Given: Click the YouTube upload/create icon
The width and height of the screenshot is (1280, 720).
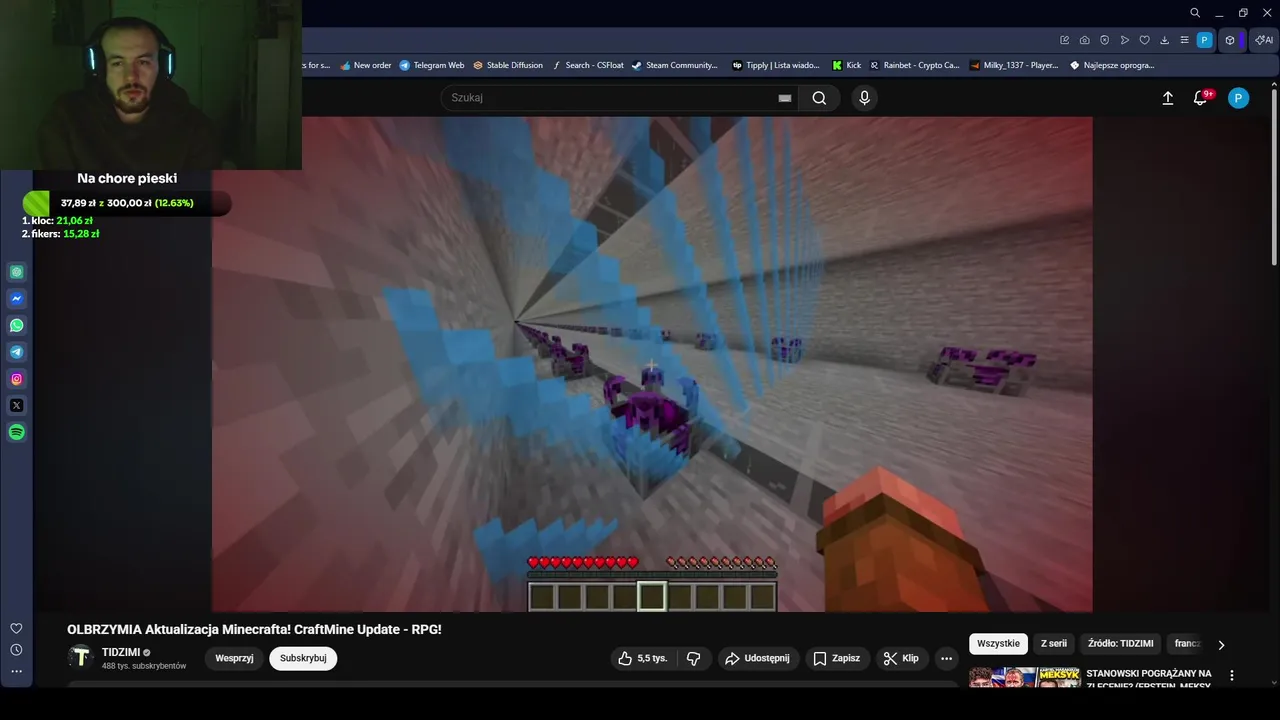Looking at the screenshot, I should (x=1167, y=98).
